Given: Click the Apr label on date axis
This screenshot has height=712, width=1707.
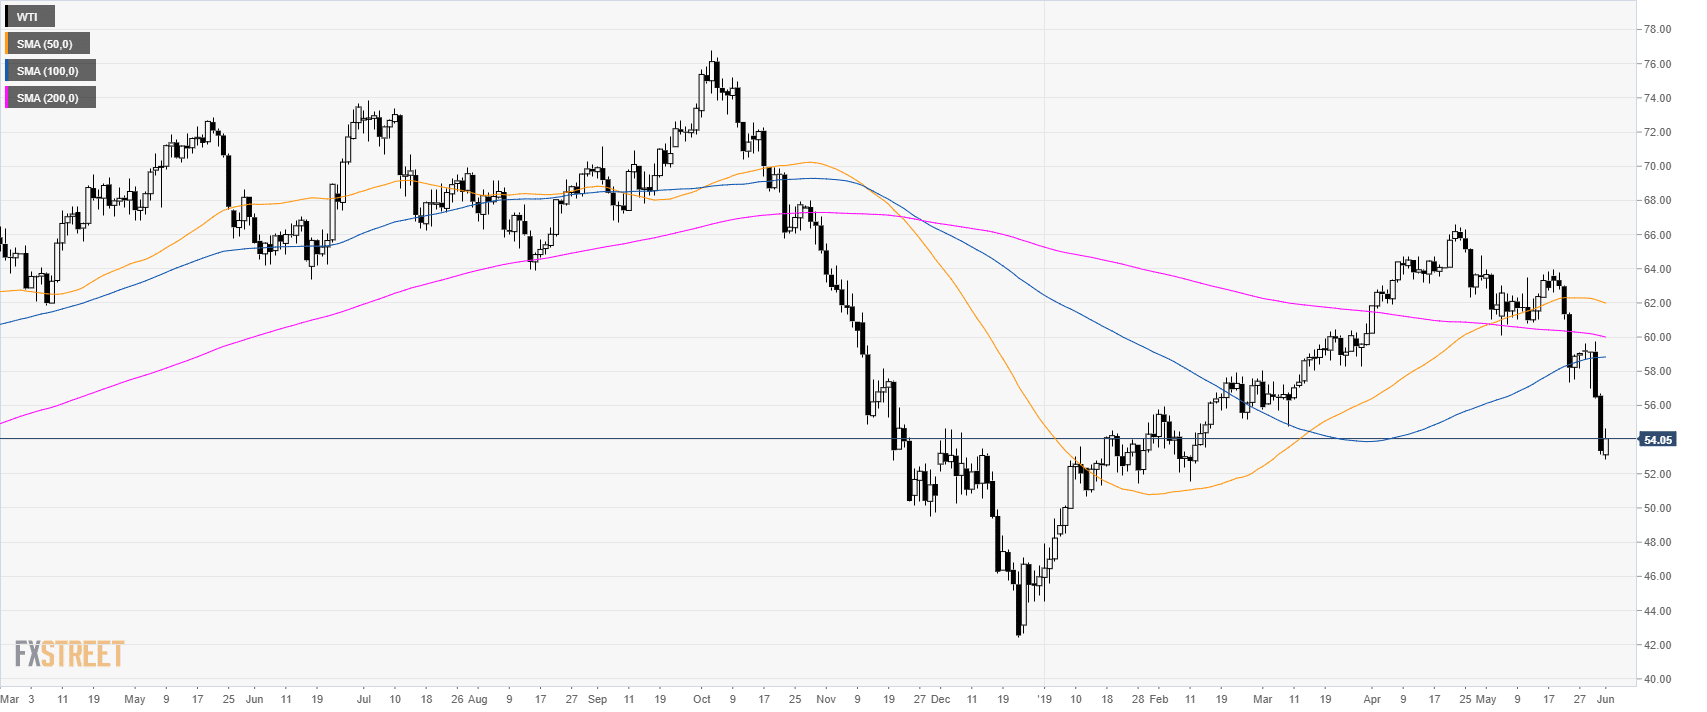Looking at the screenshot, I should 1372,699.
